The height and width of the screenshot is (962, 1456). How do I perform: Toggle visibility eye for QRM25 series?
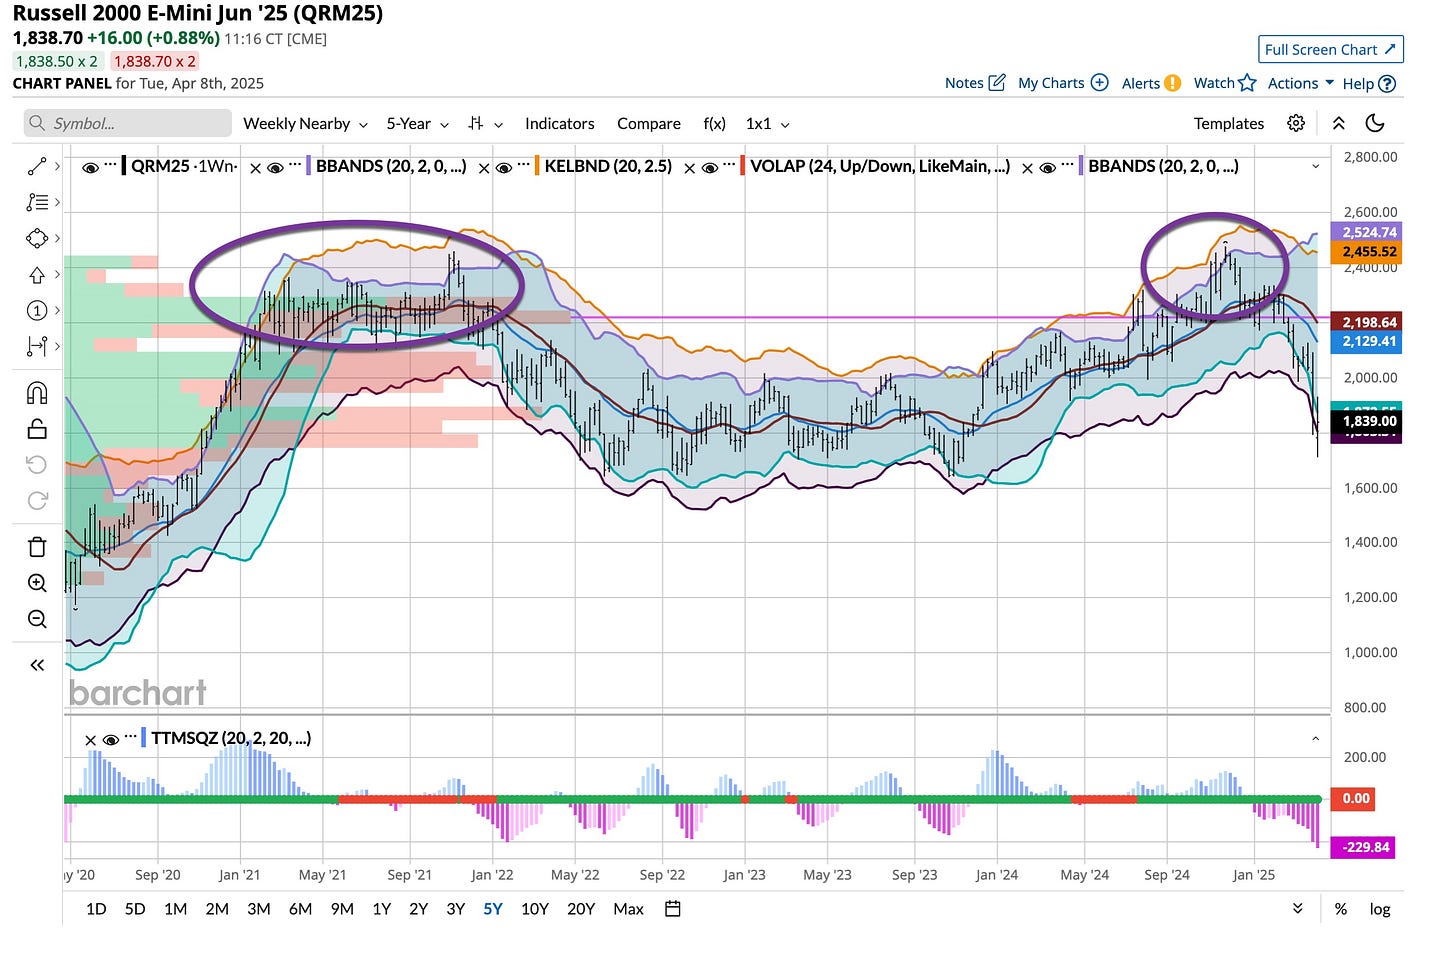point(90,168)
